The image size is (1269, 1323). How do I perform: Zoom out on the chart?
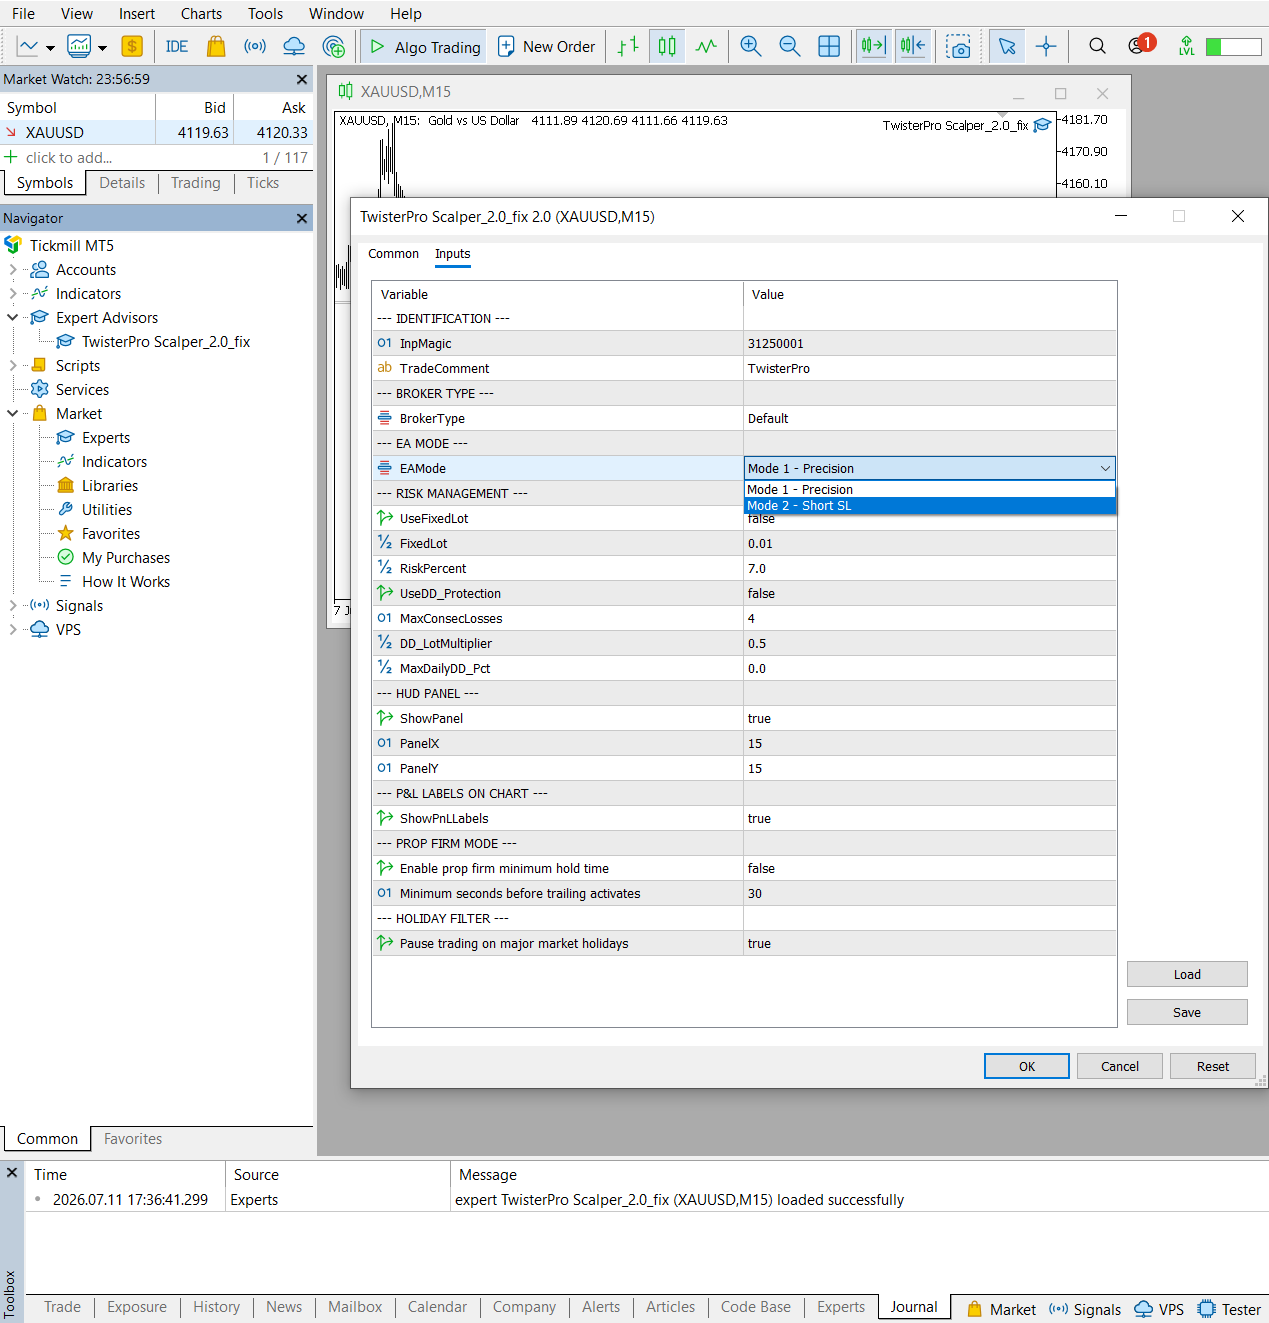790,47
